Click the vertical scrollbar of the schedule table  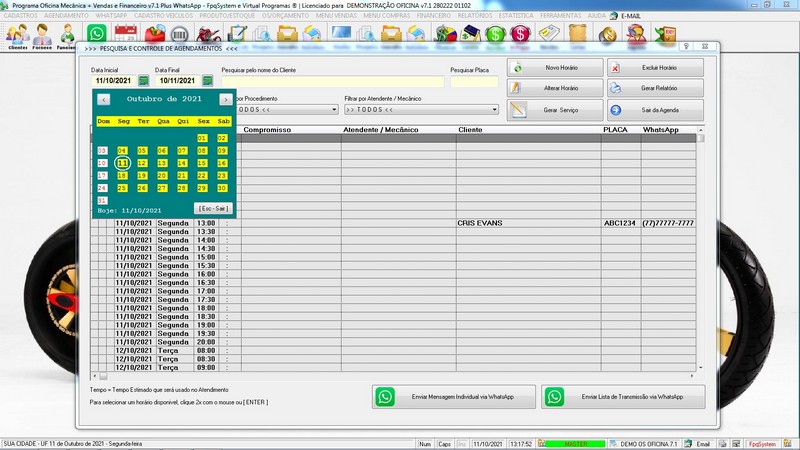tap(701, 248)
